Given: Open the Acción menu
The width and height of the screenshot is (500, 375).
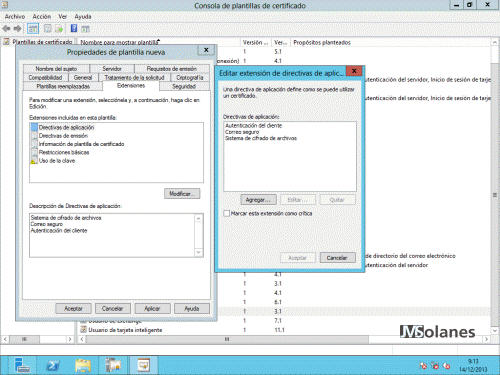Looking at the screenshot, I should click(42, 16).
